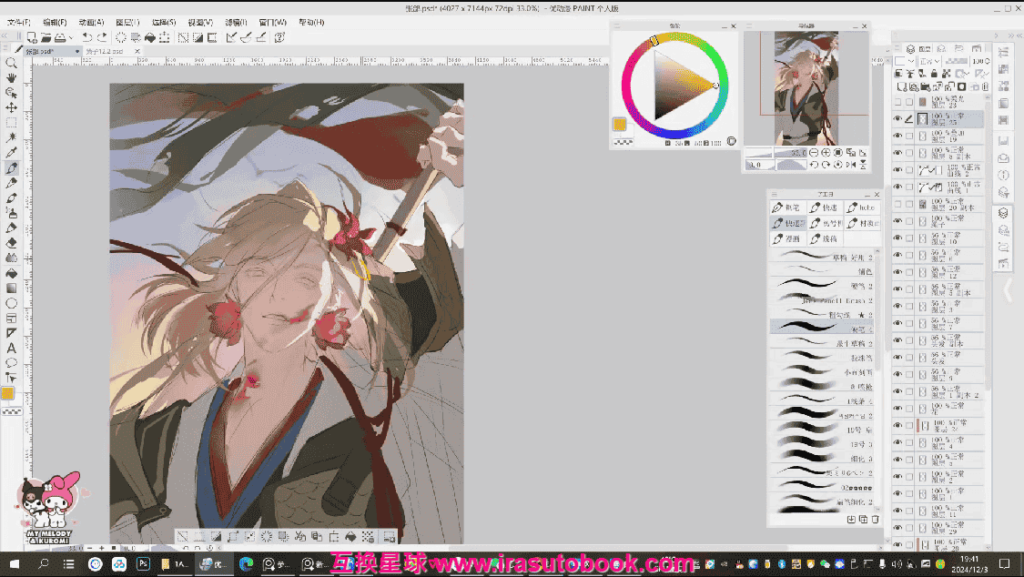Toggle visibility of layer 图层 4

point(898,443)
